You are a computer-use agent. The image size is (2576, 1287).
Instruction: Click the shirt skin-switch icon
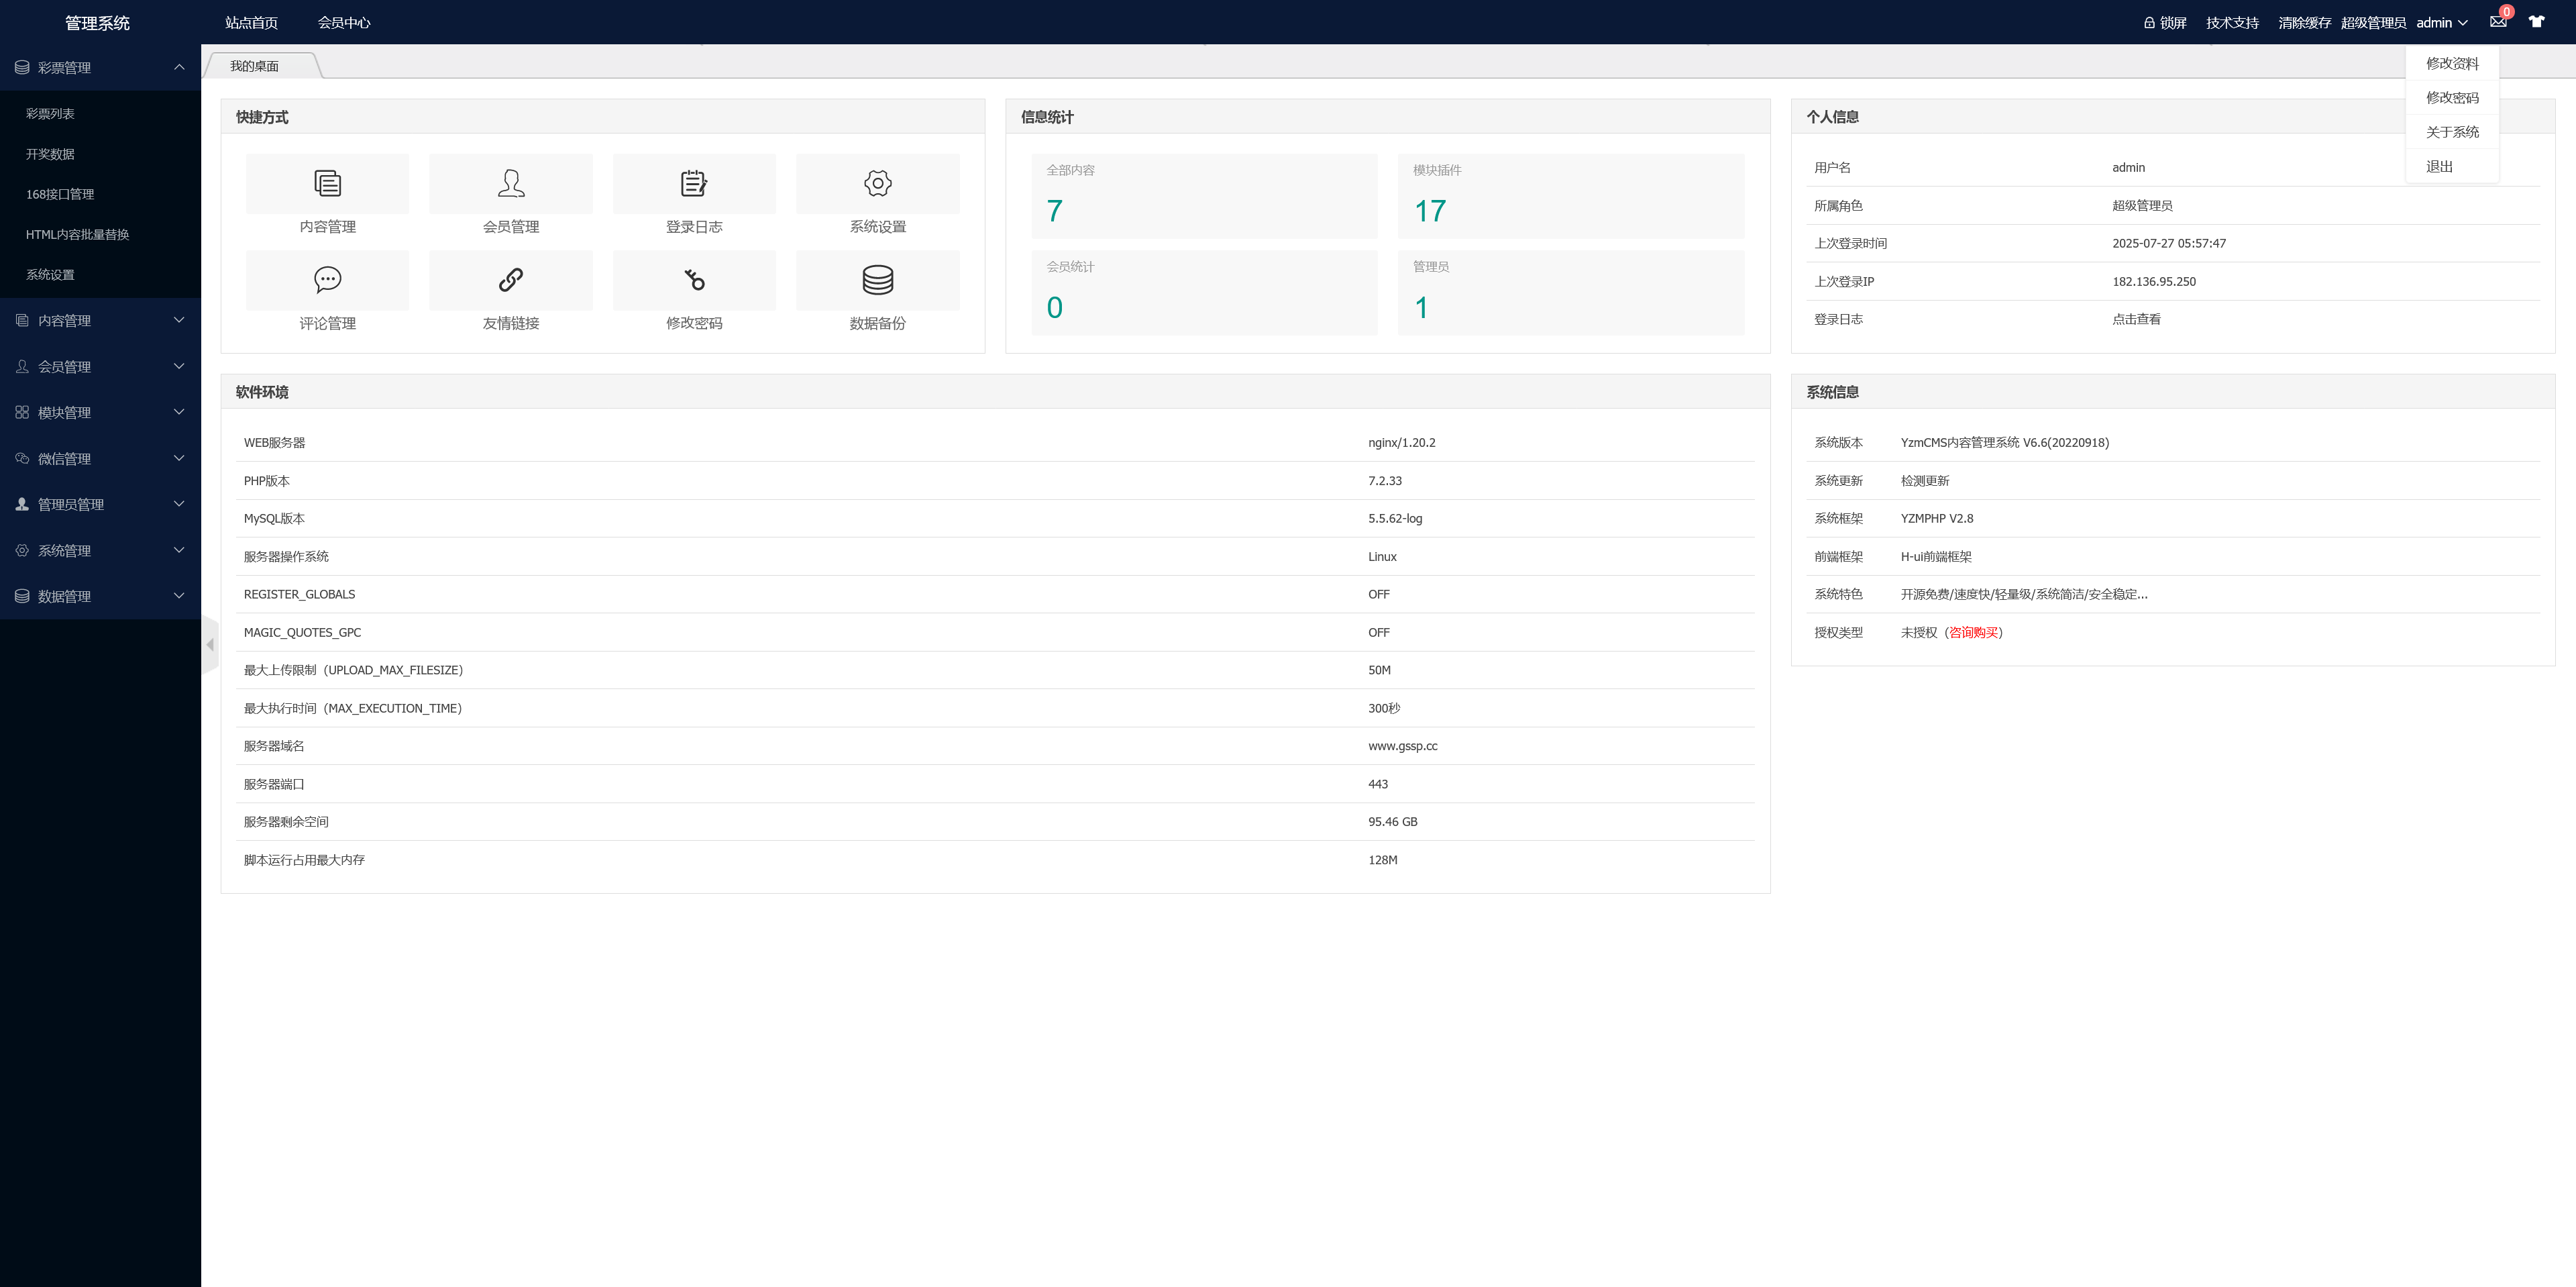(2536, 22)
